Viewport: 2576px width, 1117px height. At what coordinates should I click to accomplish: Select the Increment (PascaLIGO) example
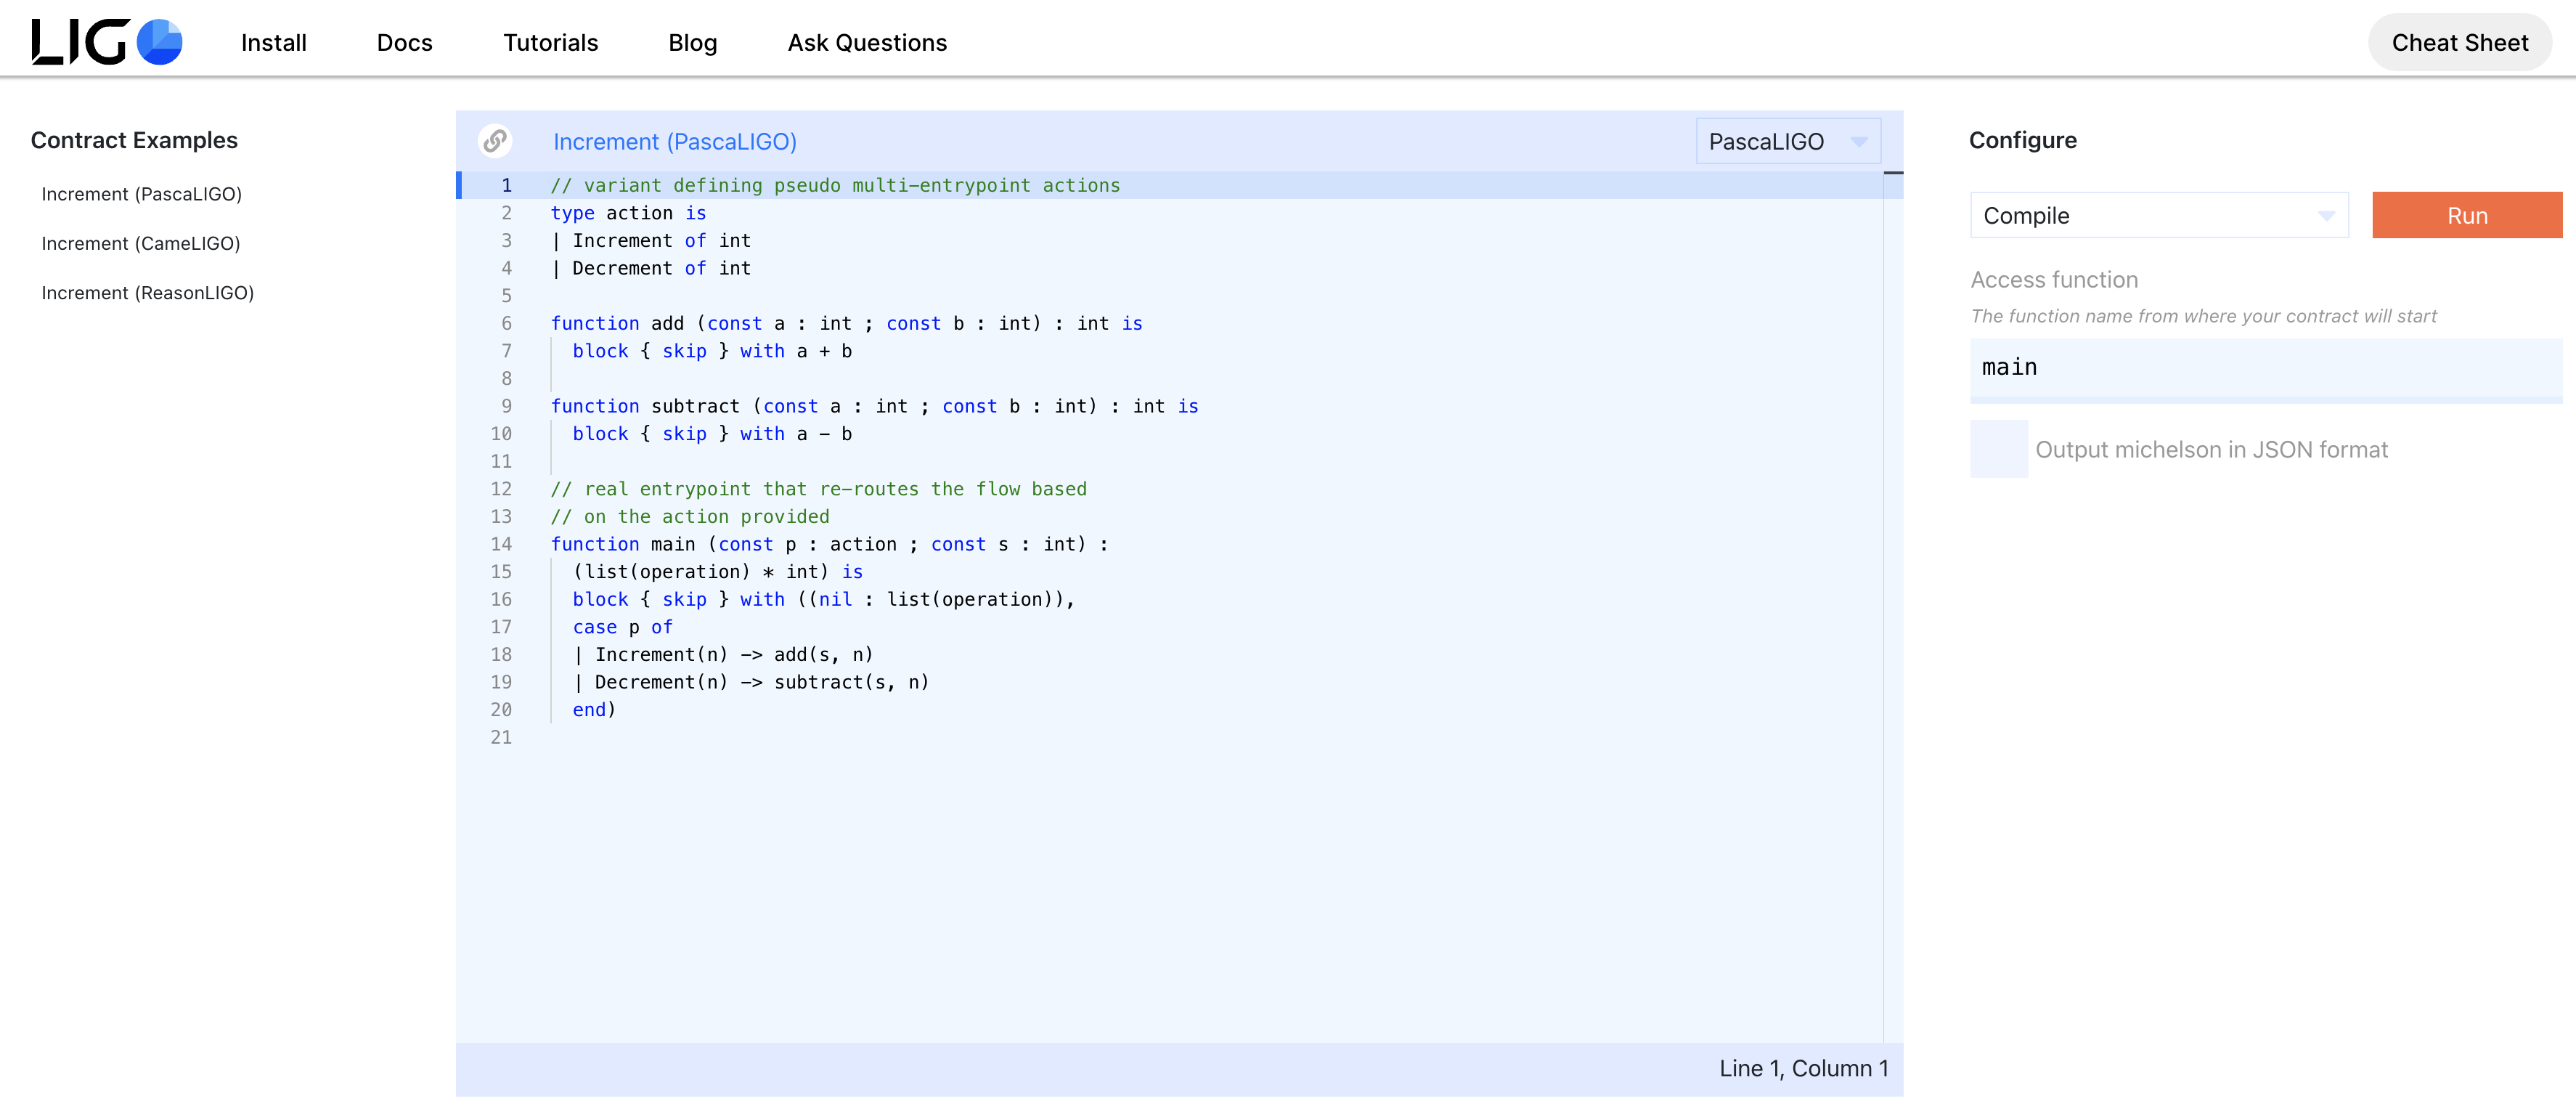pos(141,194)
